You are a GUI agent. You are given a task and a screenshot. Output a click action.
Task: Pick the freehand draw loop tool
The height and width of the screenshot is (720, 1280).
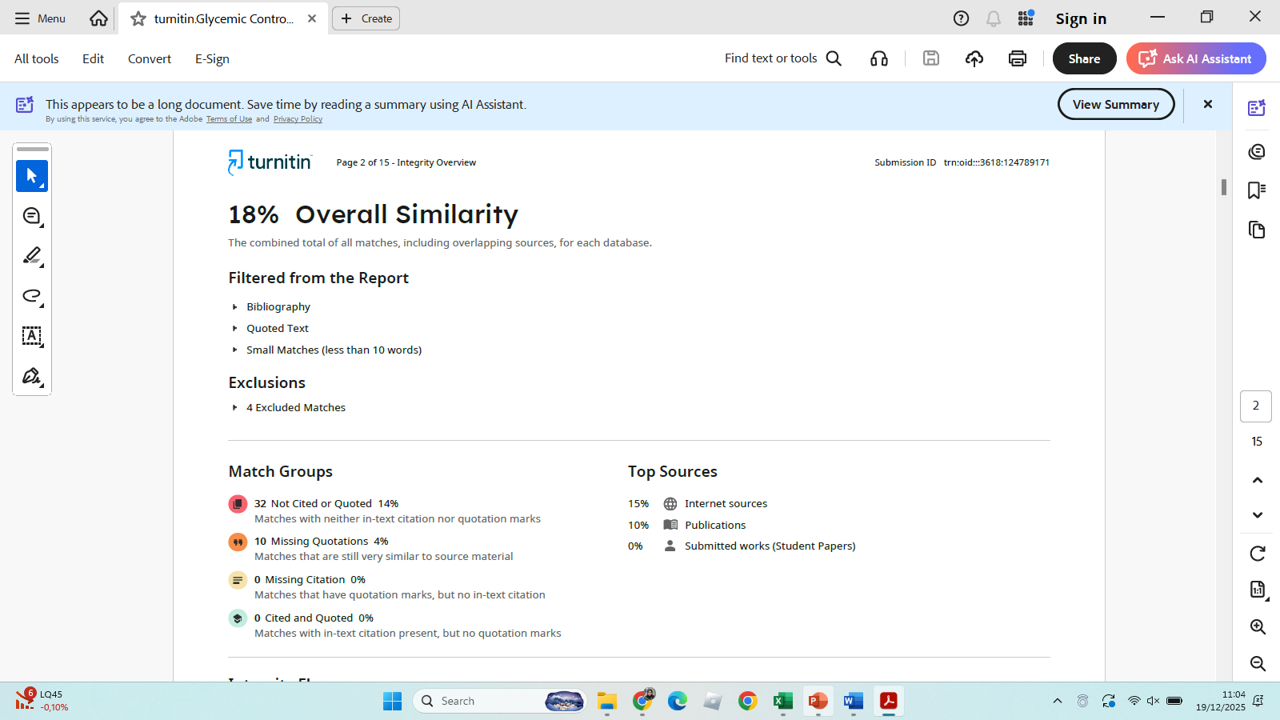coord(32,296)
